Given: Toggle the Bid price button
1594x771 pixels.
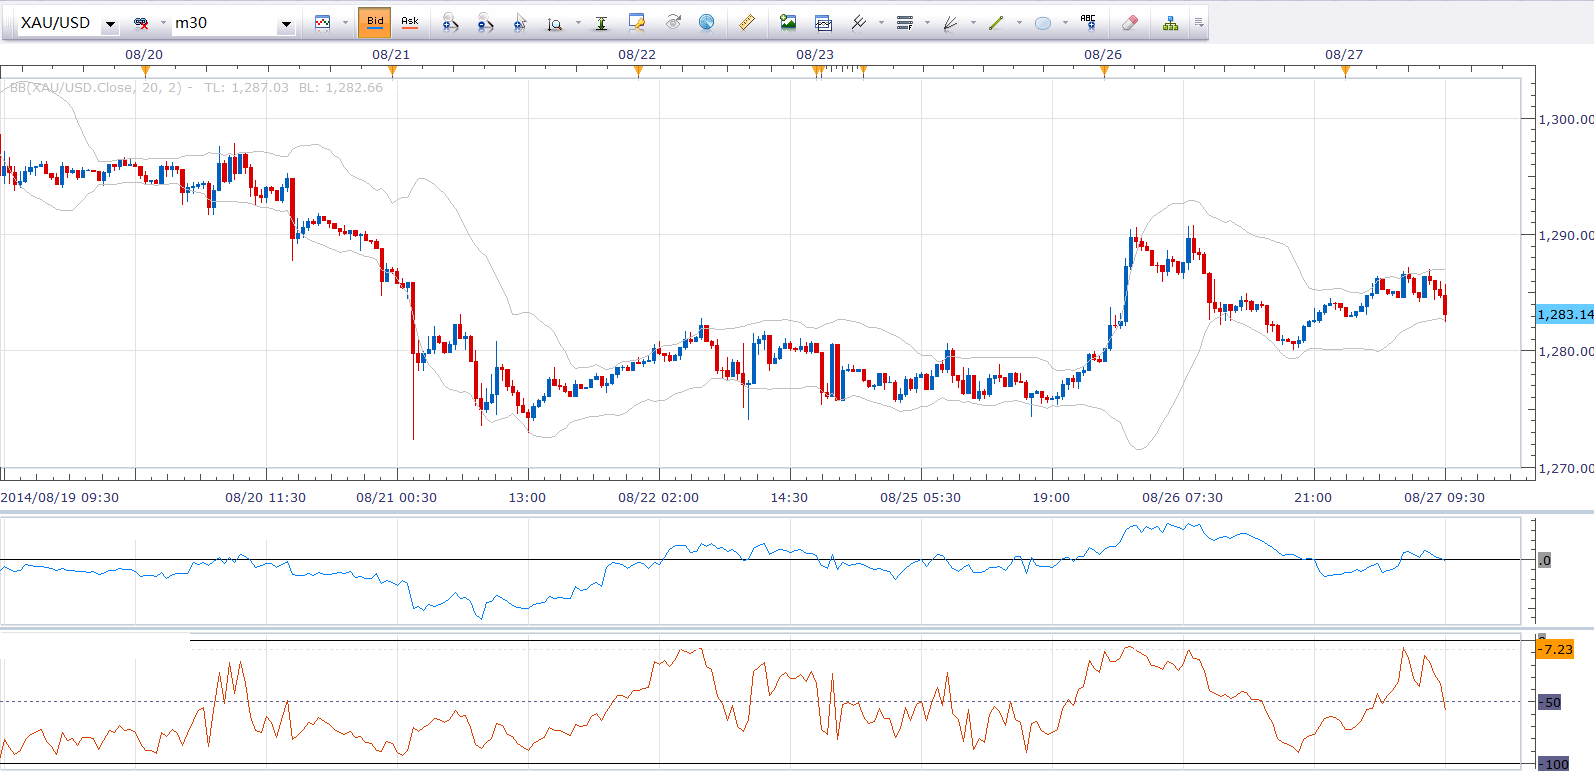Looking at the screenshot, I should tap(375, 22).
